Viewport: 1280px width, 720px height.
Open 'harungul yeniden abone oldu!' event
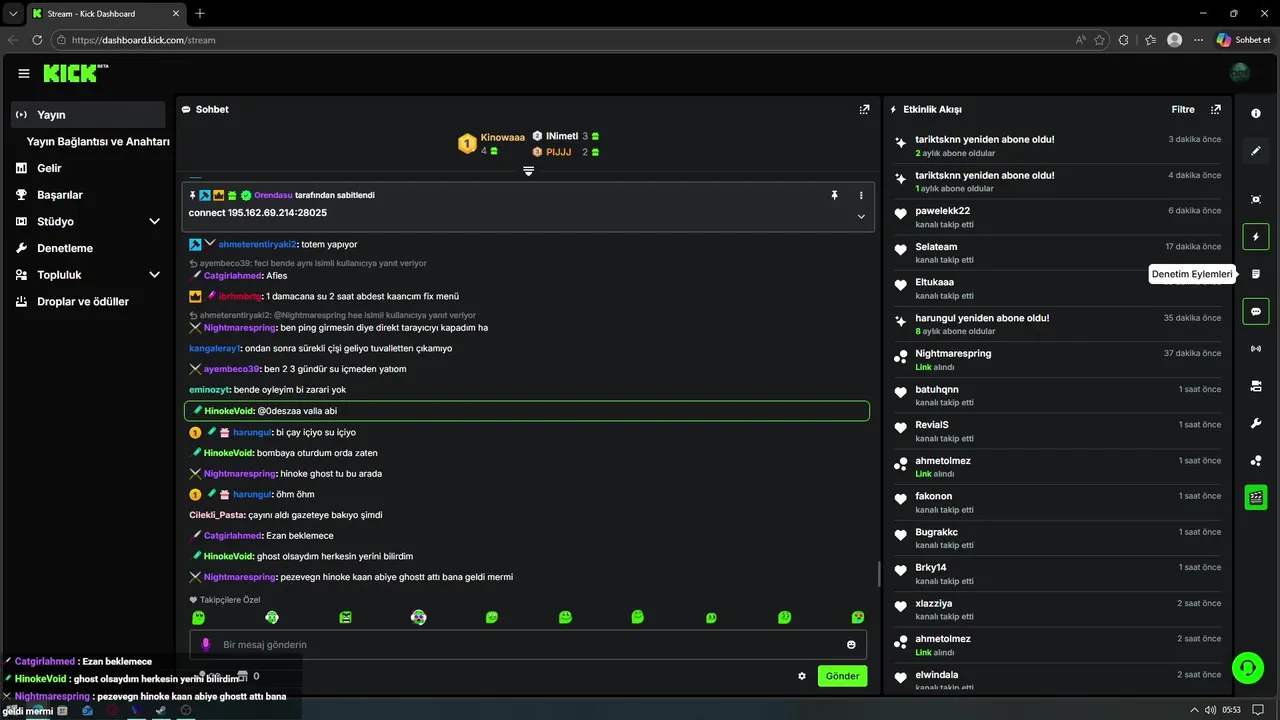[x=1058, y=324]
